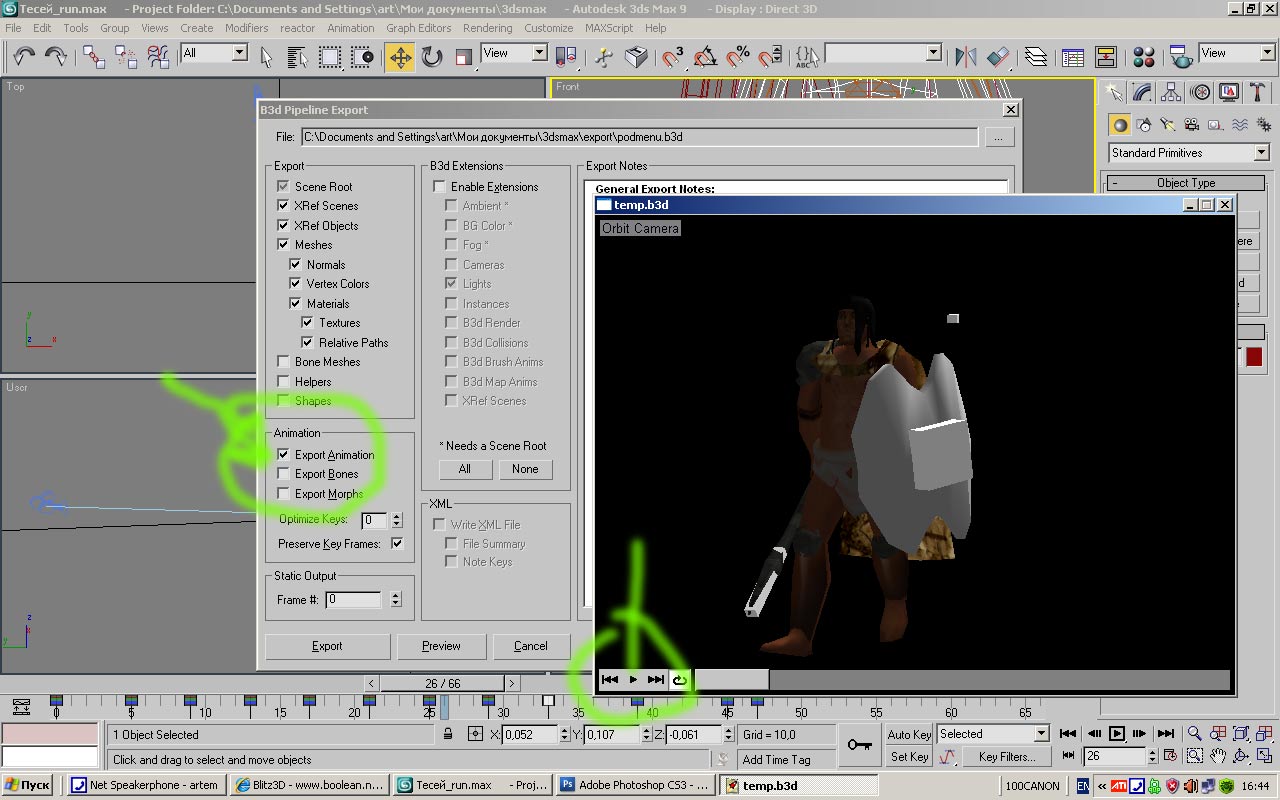The image size is (1280, 800).
Task: Click the Select and Rotate tool
Action: pyautogui.click(x=432, y=57)
